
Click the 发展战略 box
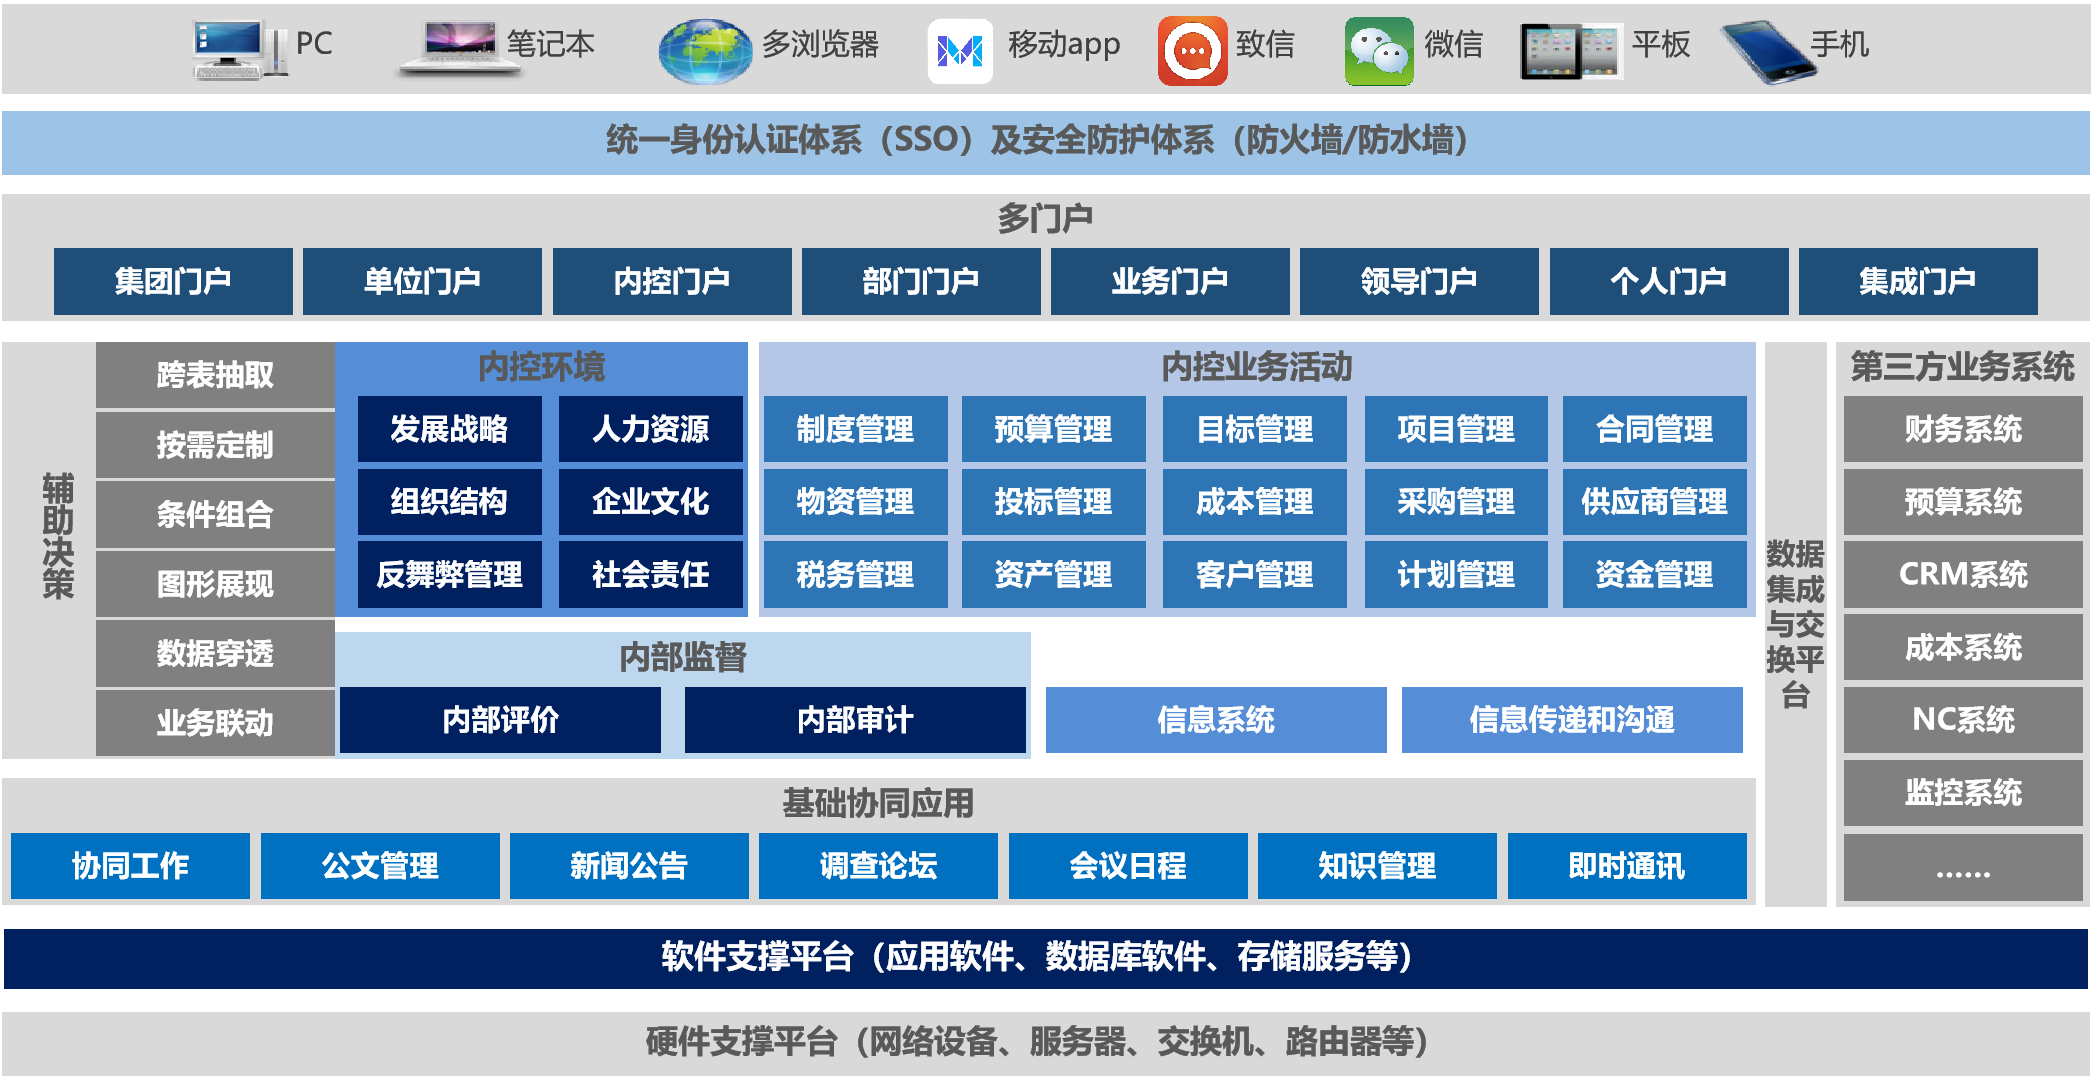[450, 429]
